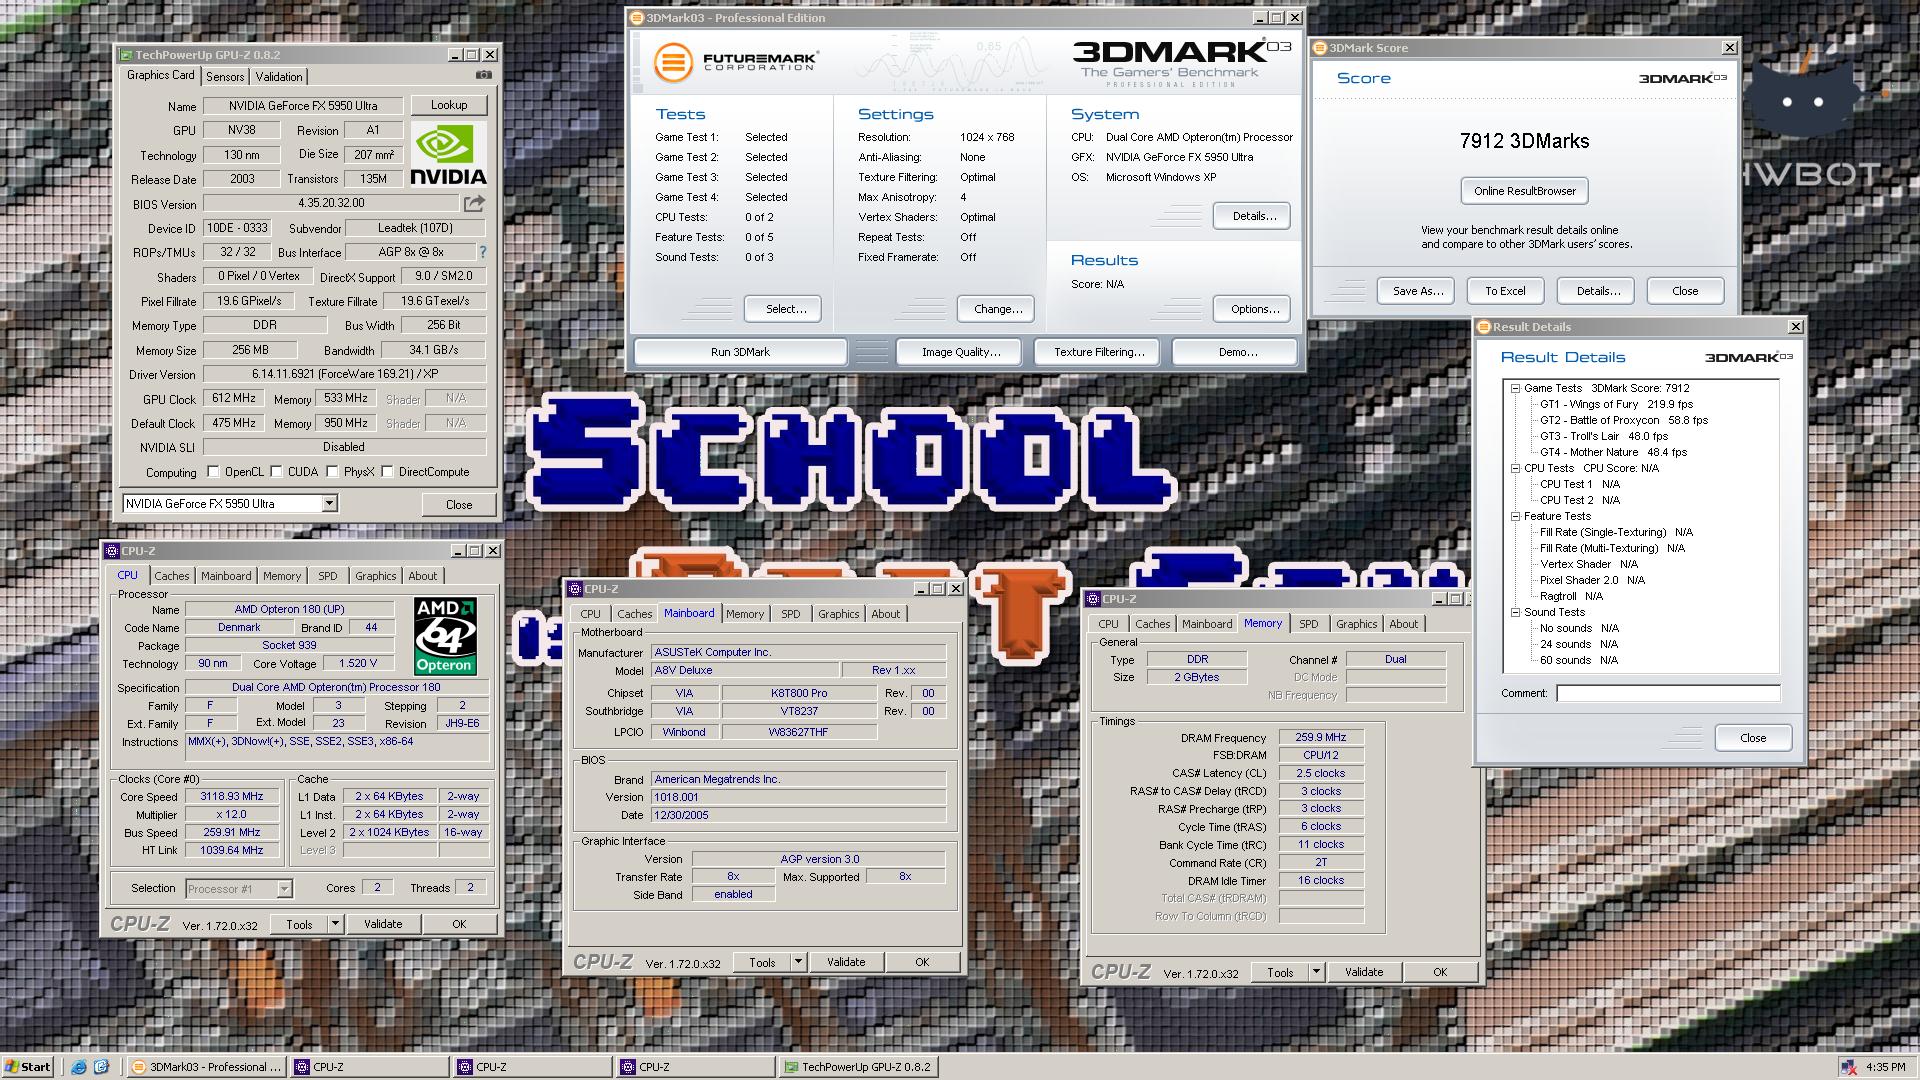Click the Options button in 3DMark03

[x=1254, y=309]
